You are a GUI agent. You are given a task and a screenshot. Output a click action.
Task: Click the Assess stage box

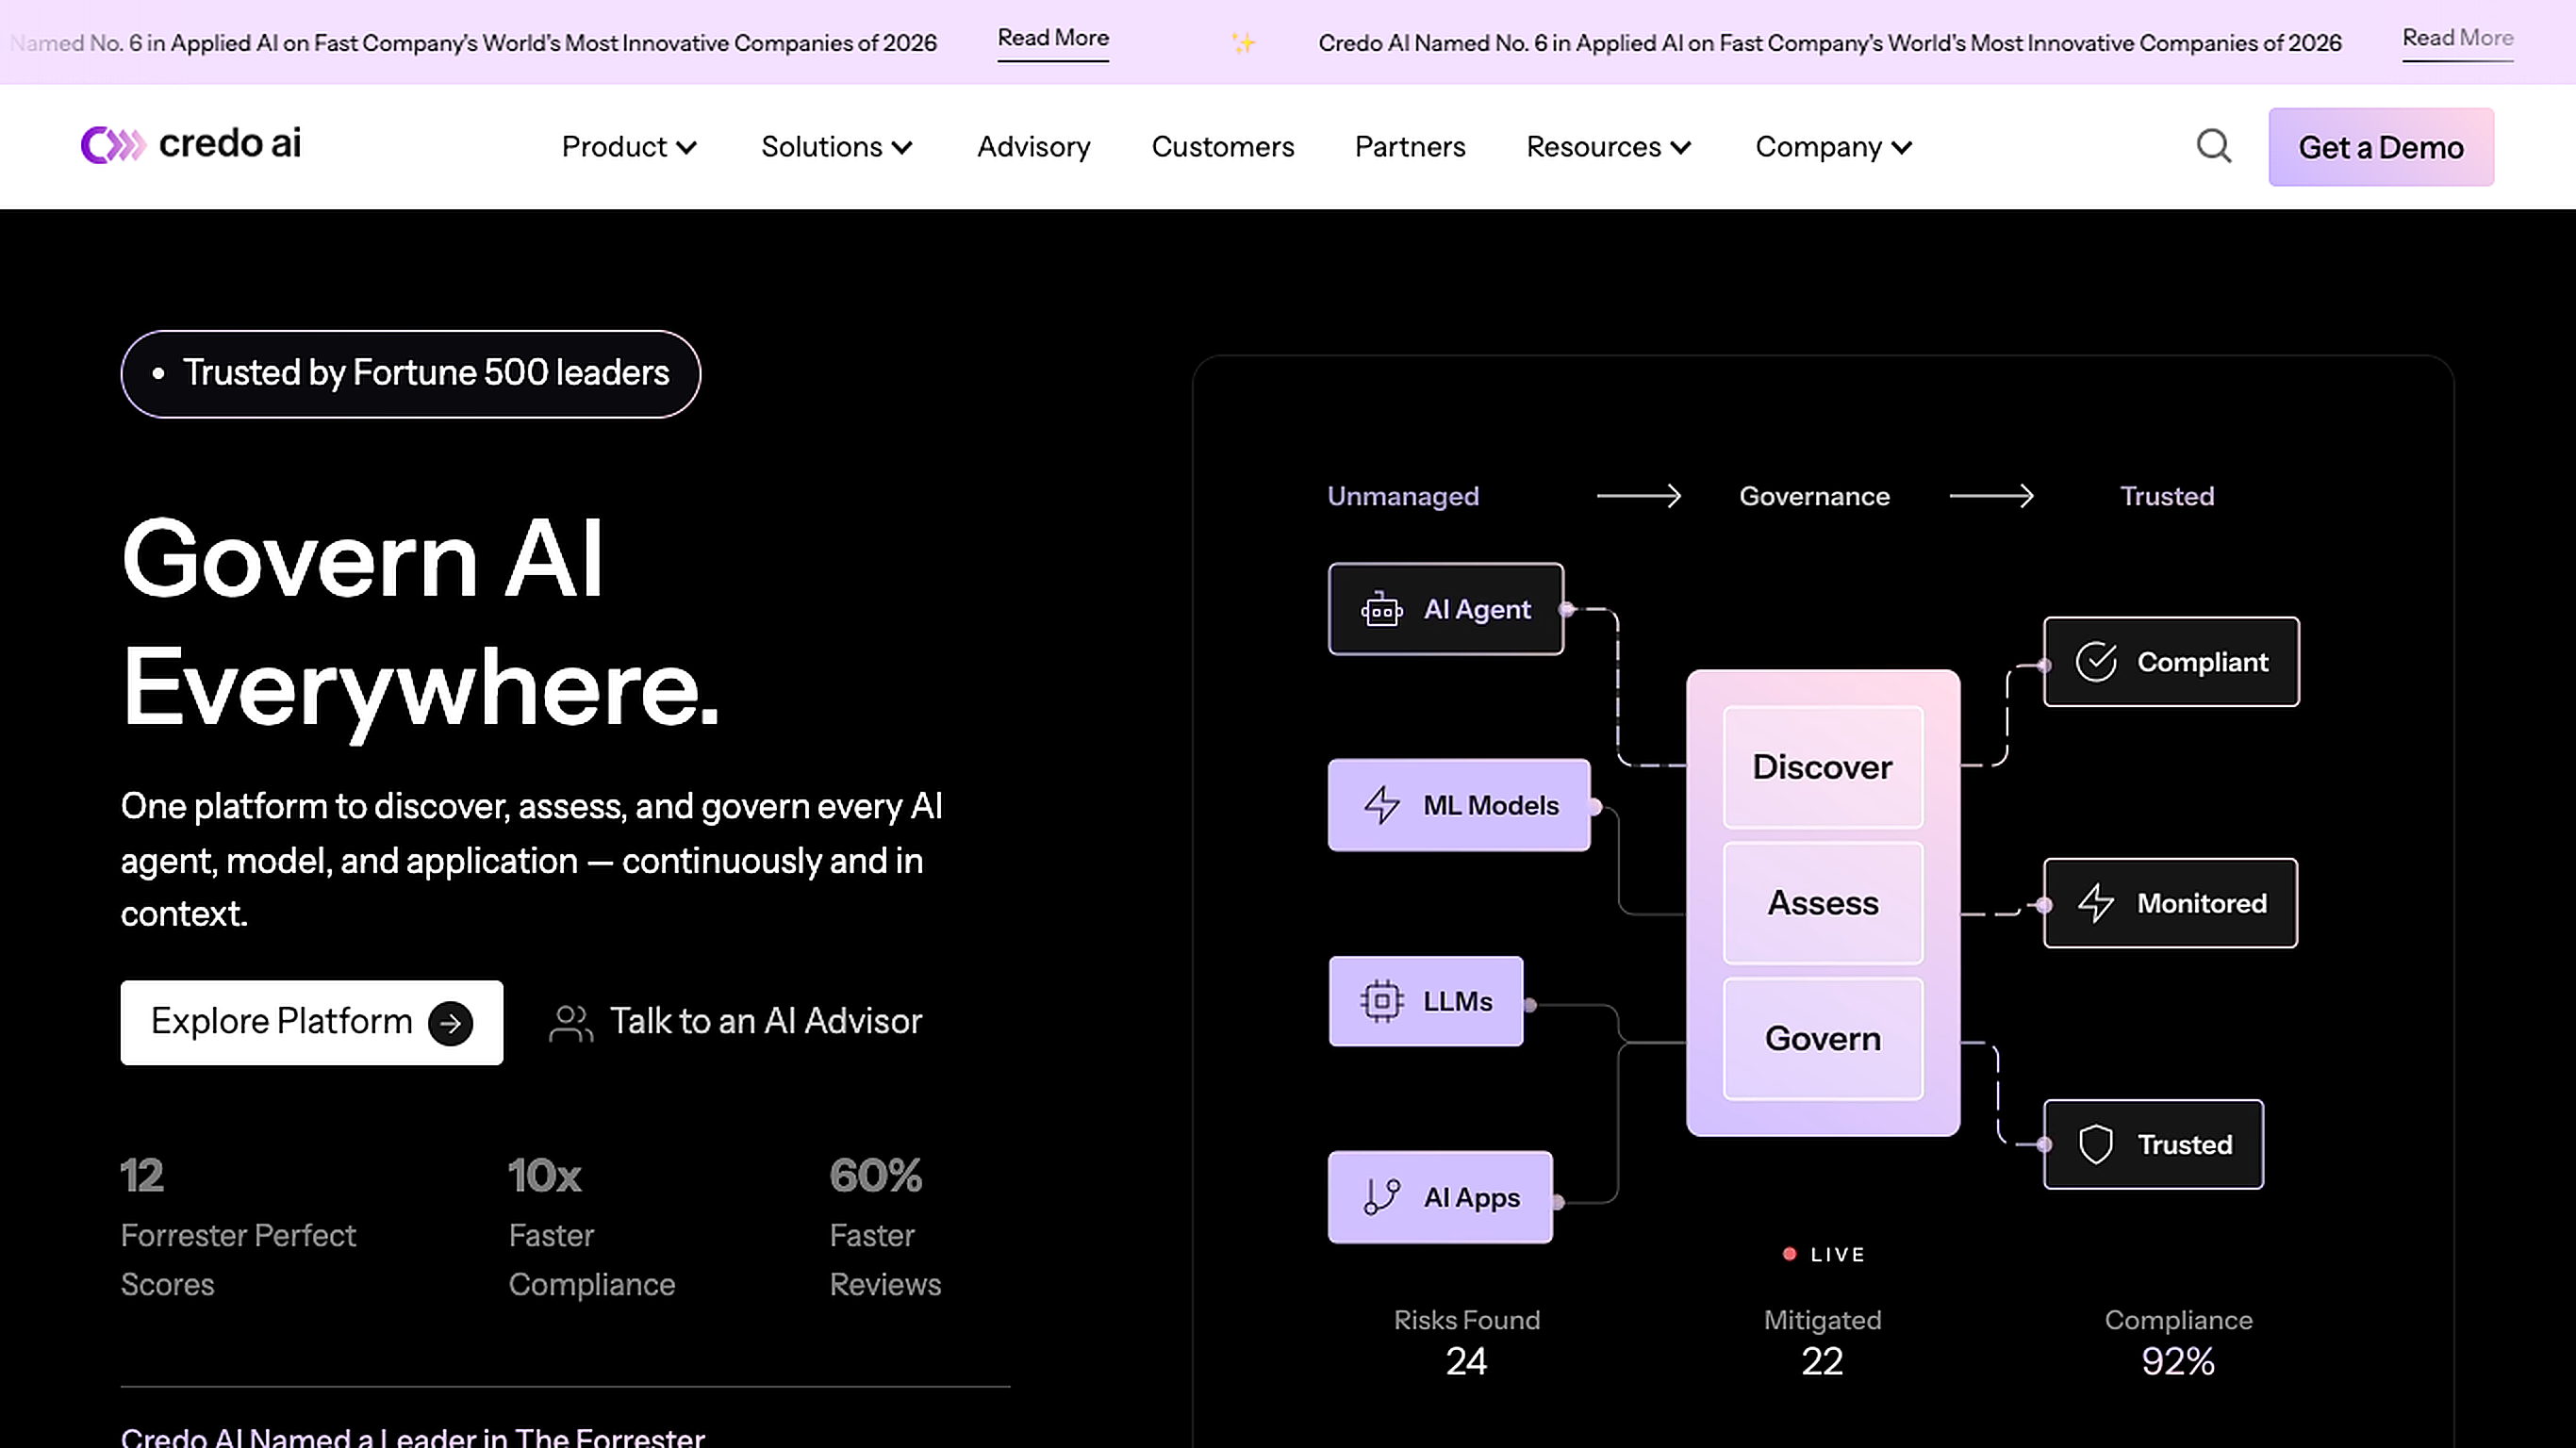coord(1823,903)
